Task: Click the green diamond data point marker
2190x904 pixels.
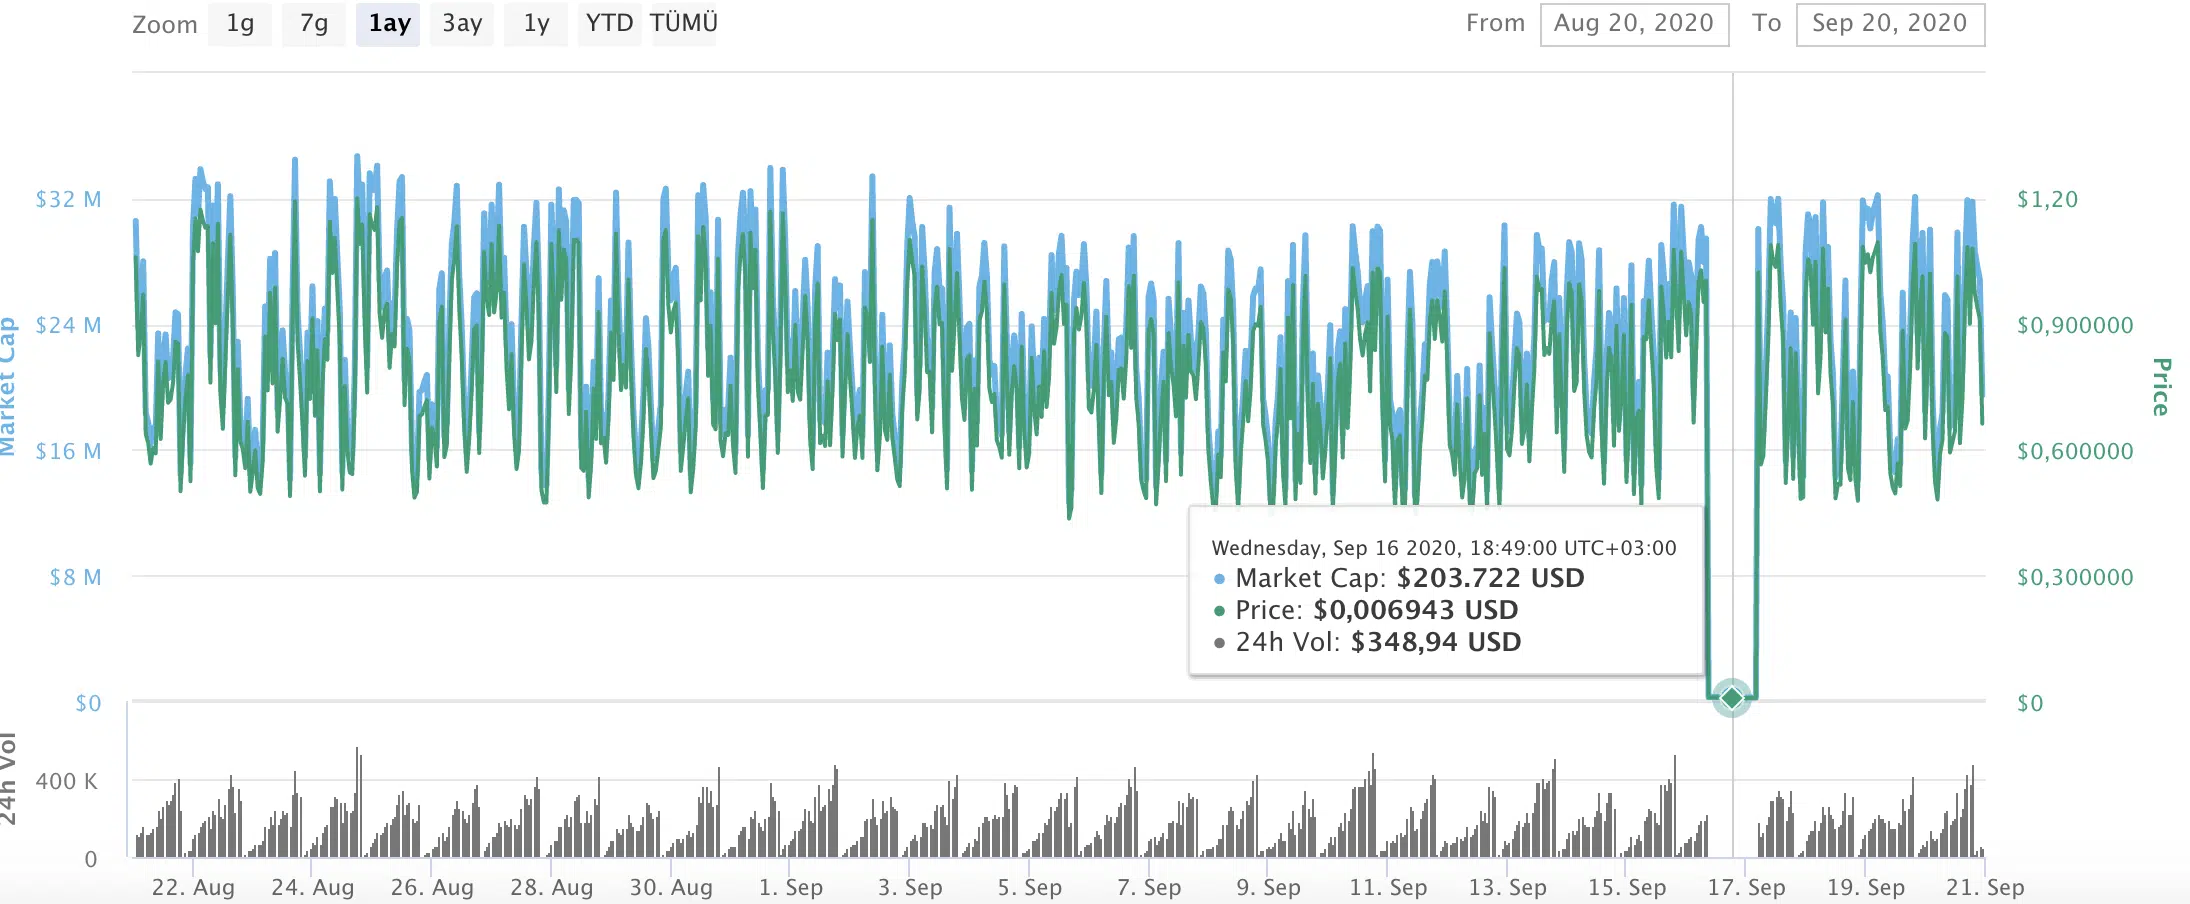Action: [x=1731, y=698]
